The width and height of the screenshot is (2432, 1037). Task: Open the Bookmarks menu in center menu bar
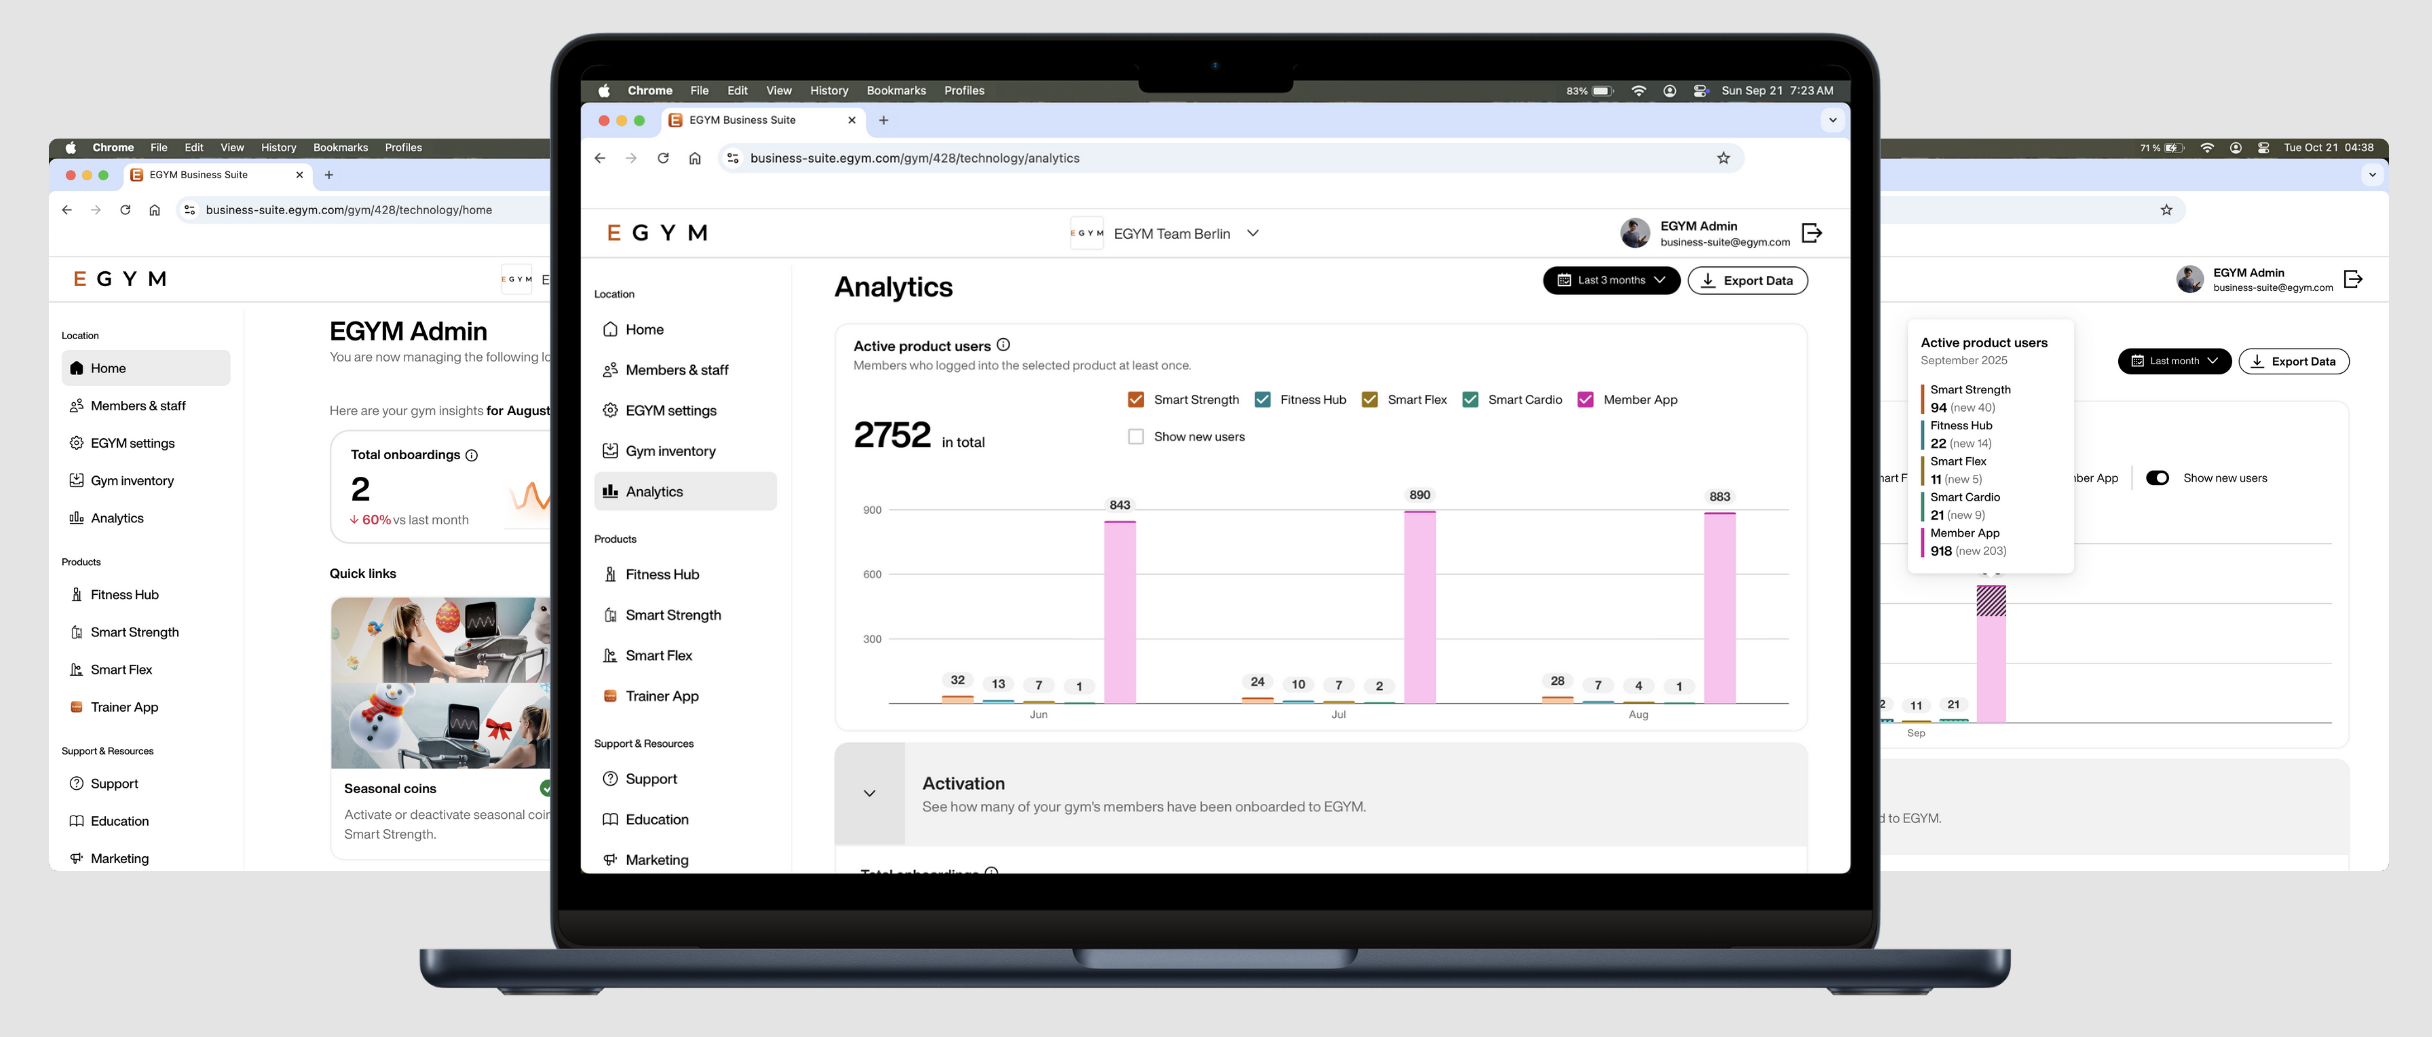click(895, 90)
